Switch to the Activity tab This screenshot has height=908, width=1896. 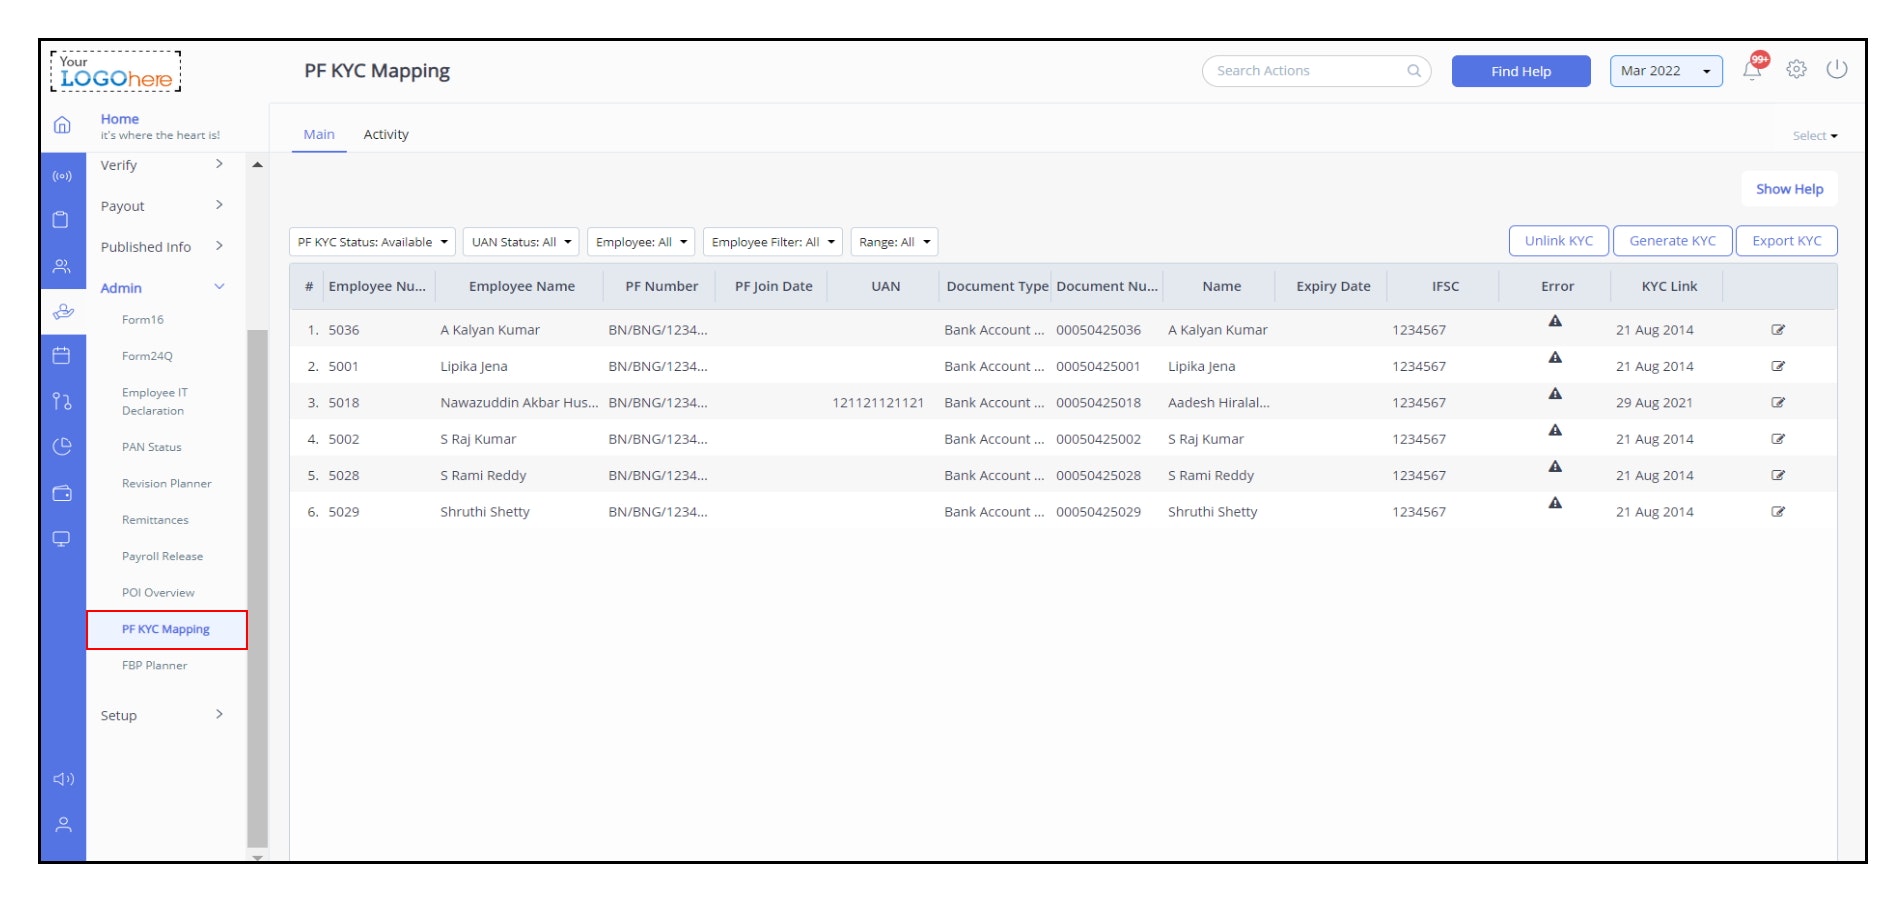(x=386, y=134)
